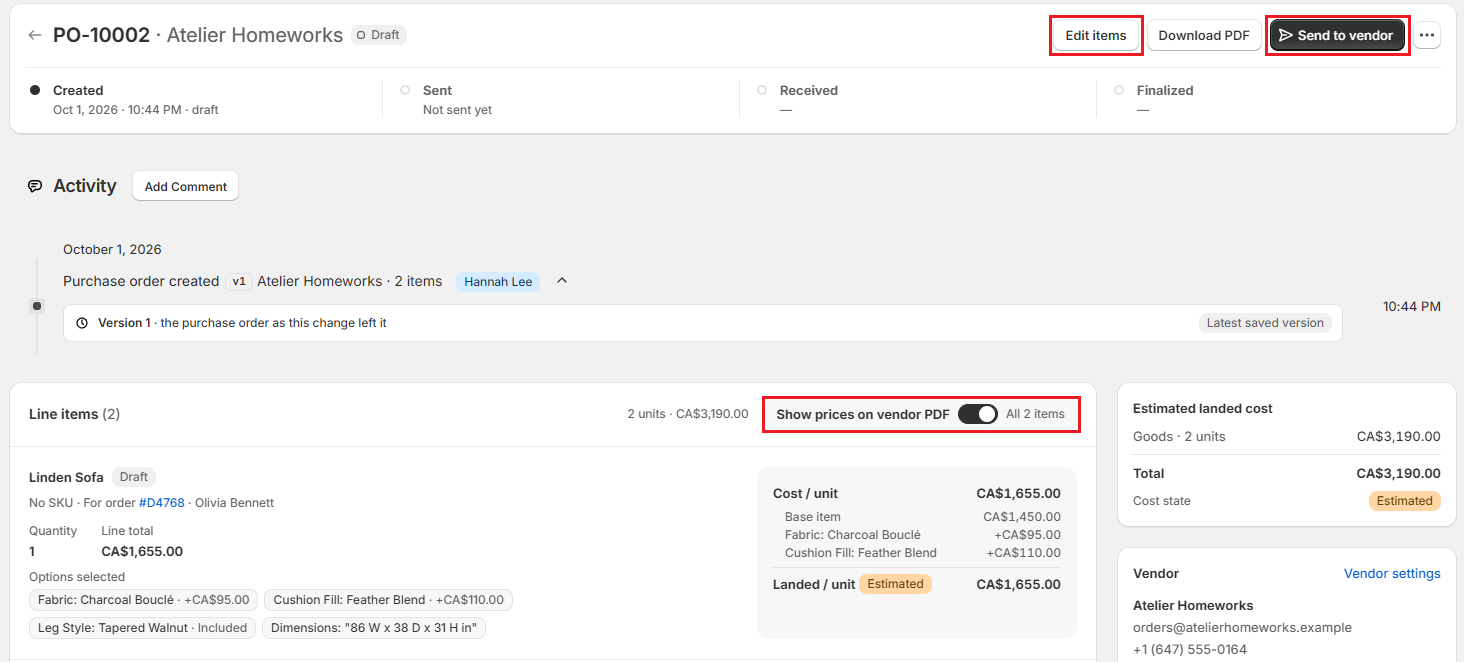
Task: Click the Estimated badge beside Landed / unit
Action: 895,584
